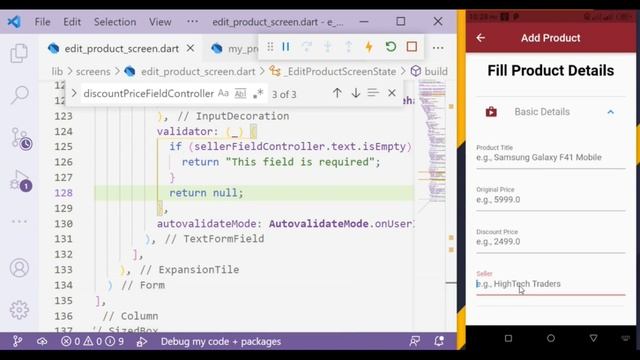Open the Explorer view in activity bar
The width and height of the screenshot is (640, 360).
19,53
